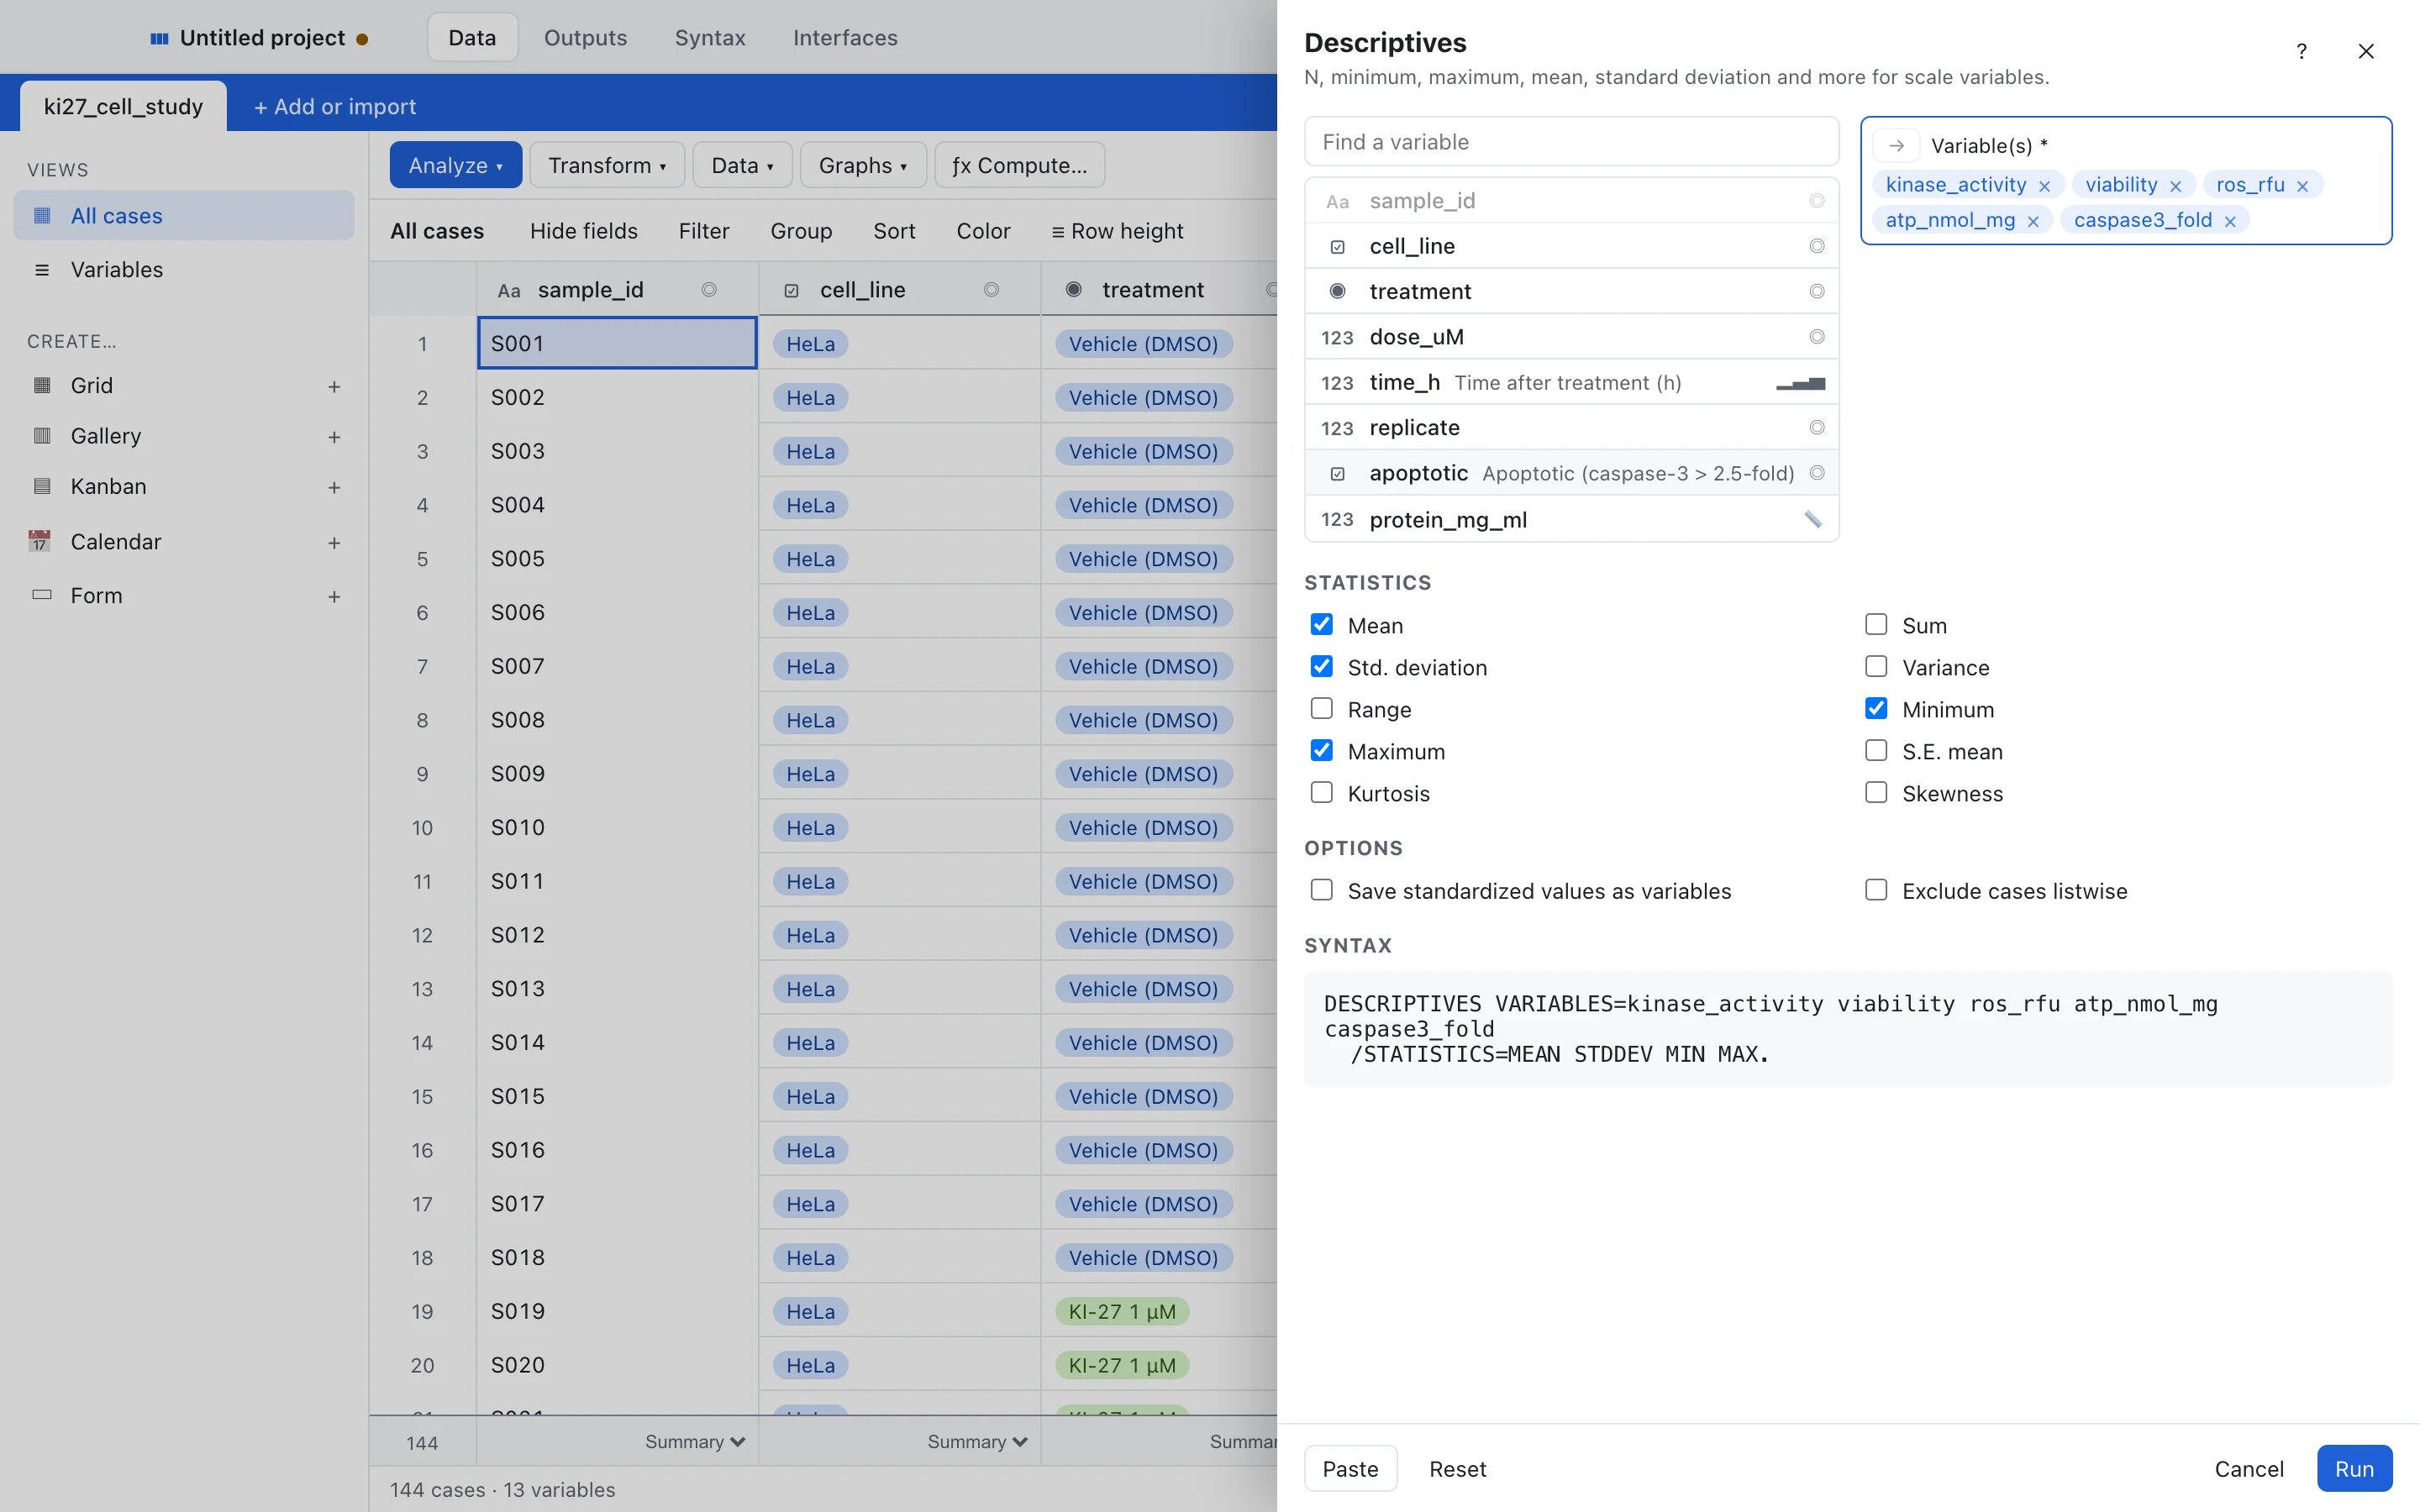Click the Find a variable search field
Image resolution: width=2420 pixels, height=1512 pixels.
pyautogui.click(x=1571, y=142)
